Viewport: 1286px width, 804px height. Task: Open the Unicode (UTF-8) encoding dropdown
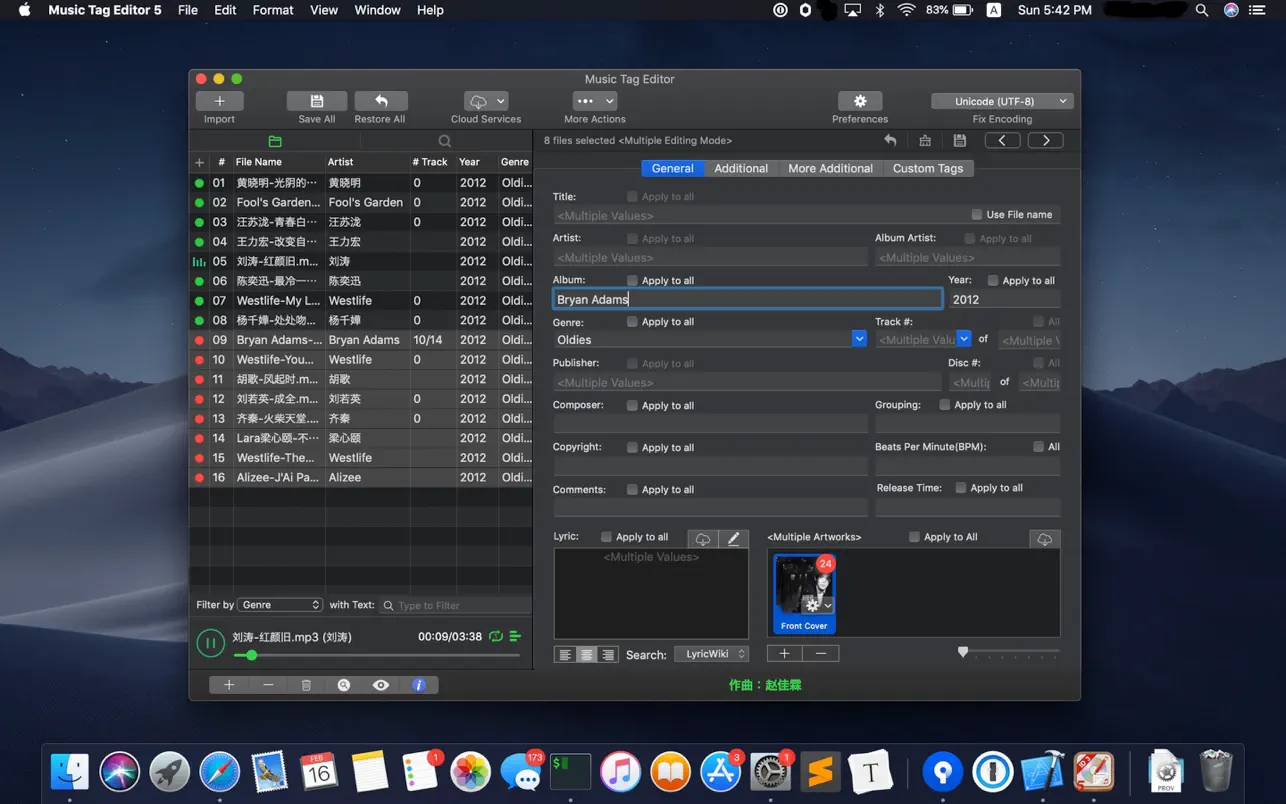click(x=1002, y=101)
